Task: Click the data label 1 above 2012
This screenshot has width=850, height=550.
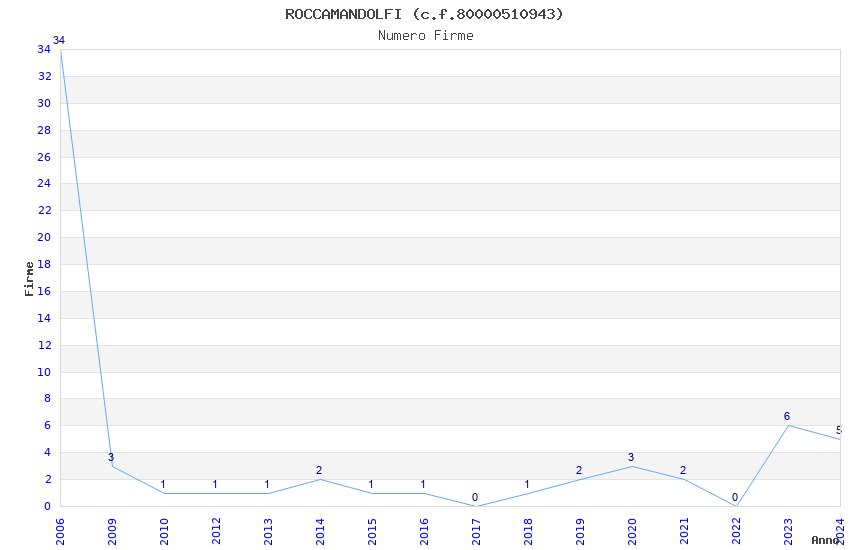Action: click(x=215, y=484)
